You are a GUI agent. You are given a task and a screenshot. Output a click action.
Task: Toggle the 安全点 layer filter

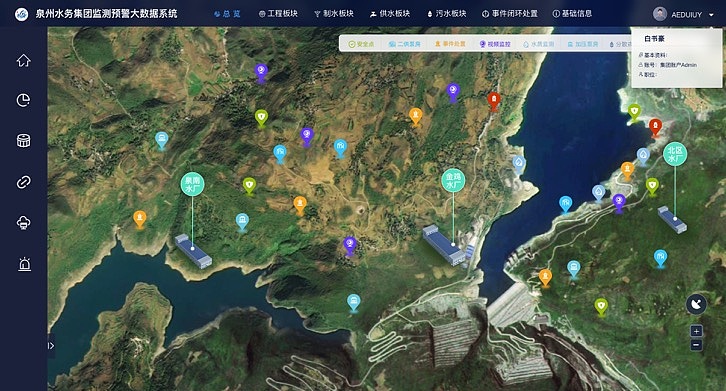361,44
